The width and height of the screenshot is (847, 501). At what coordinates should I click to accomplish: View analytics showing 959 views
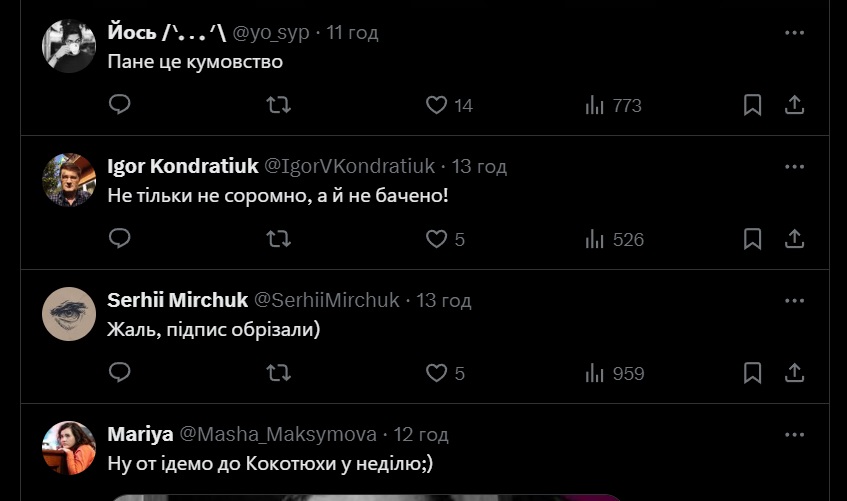615,373
